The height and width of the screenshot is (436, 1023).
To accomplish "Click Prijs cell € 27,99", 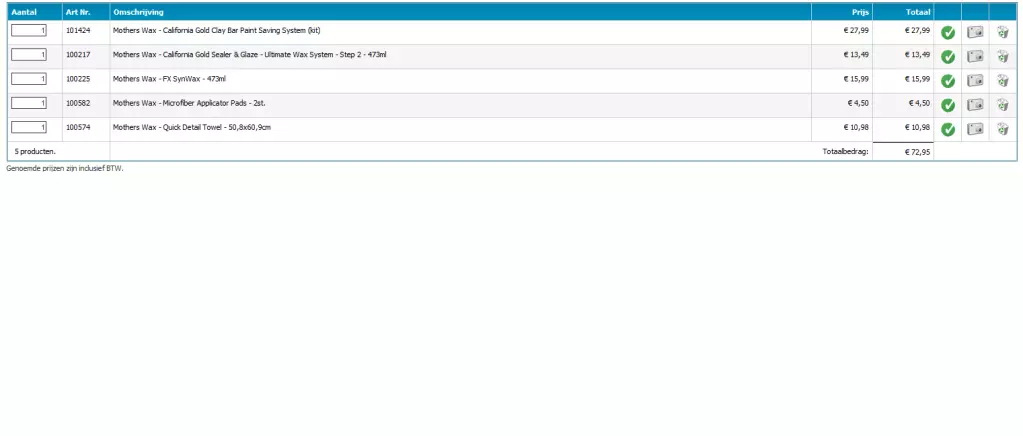I will click(x=856, y=31).
